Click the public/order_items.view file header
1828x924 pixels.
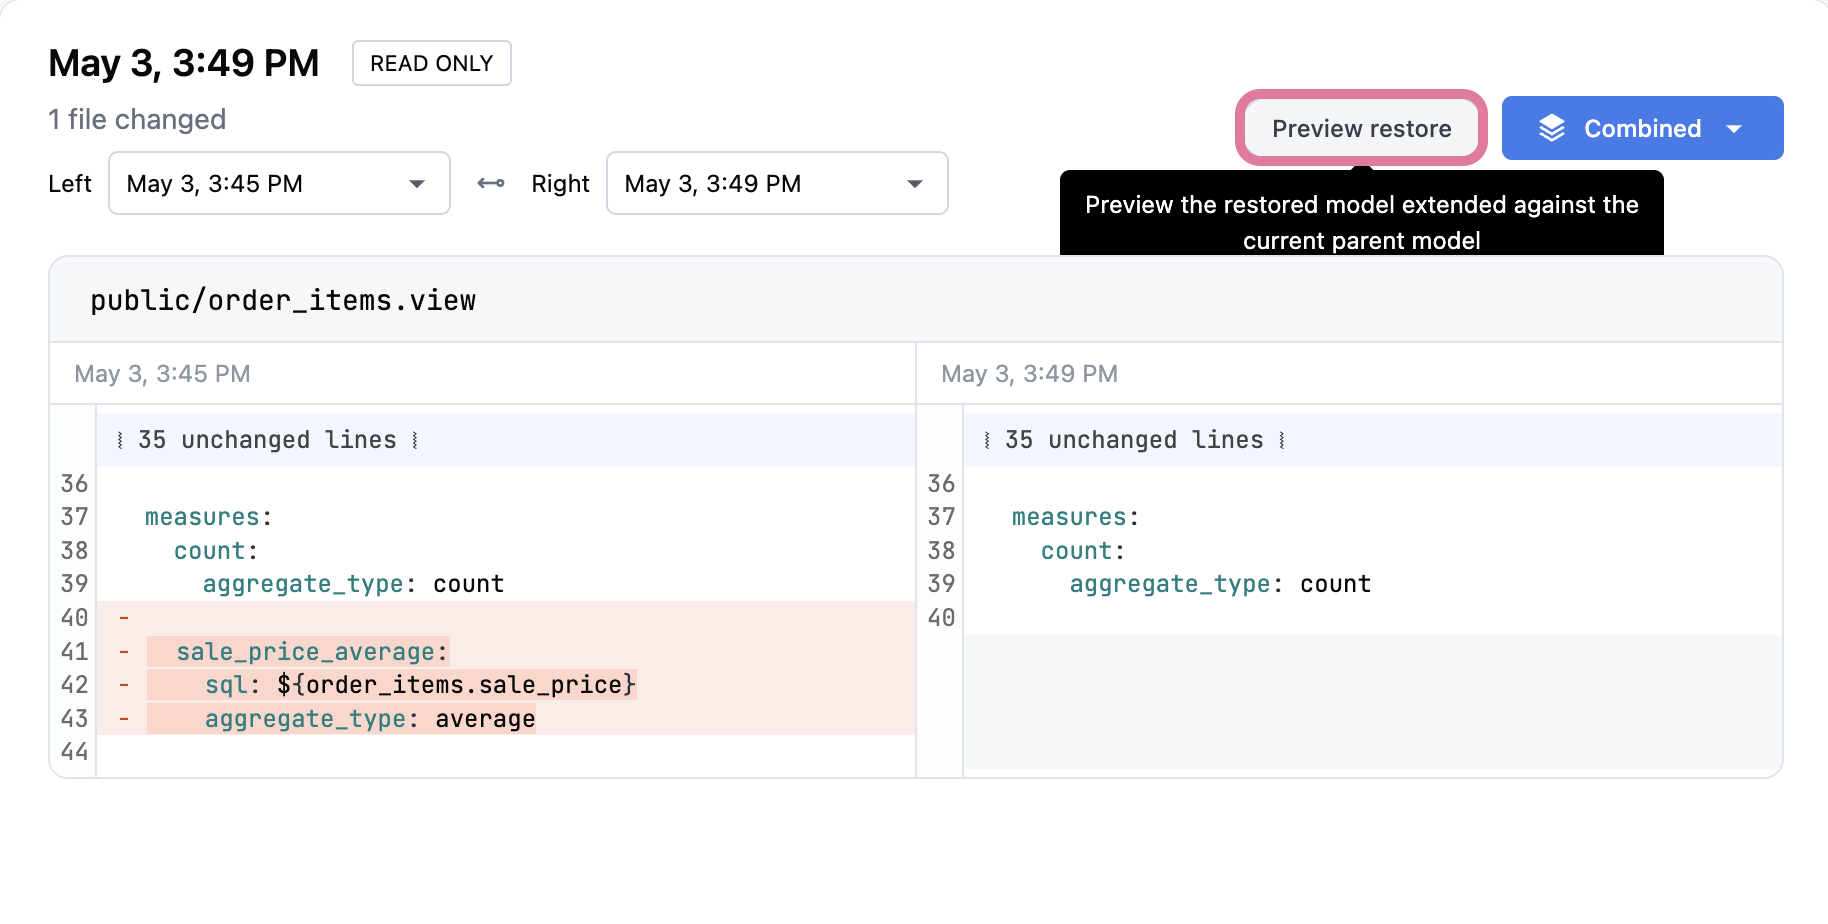283,301
